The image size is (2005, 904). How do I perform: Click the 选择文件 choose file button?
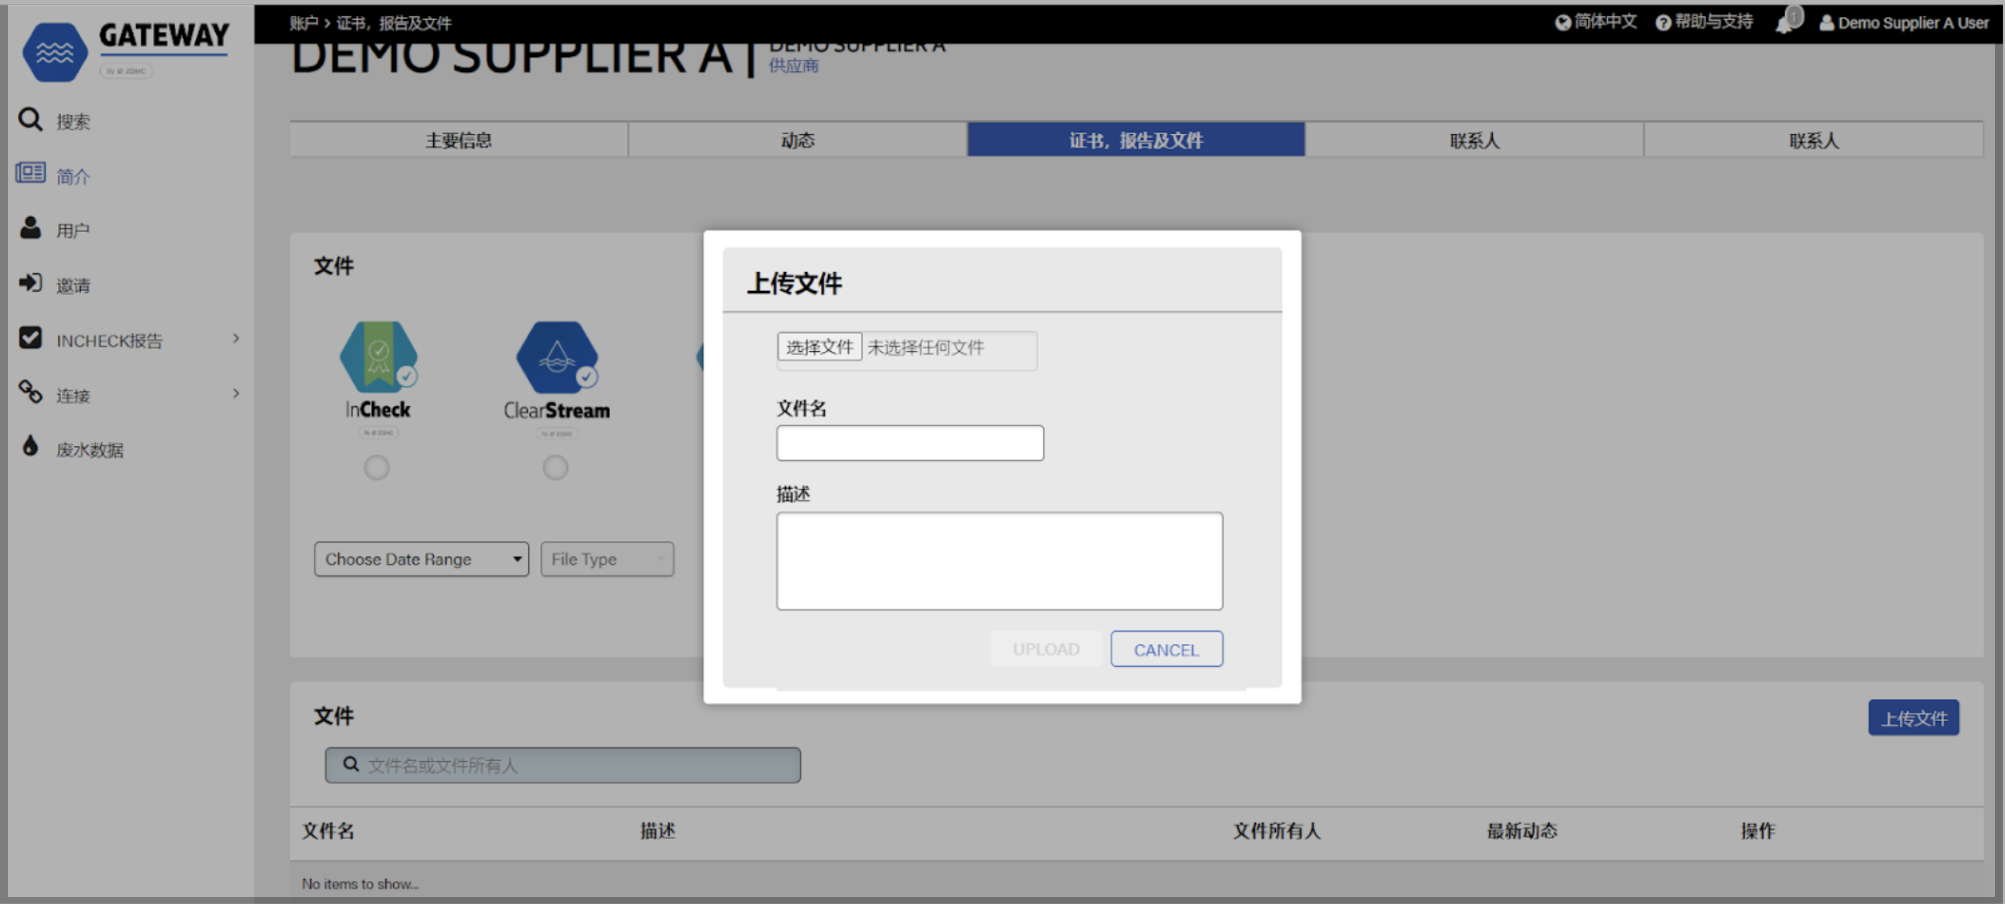click(819, 347)
